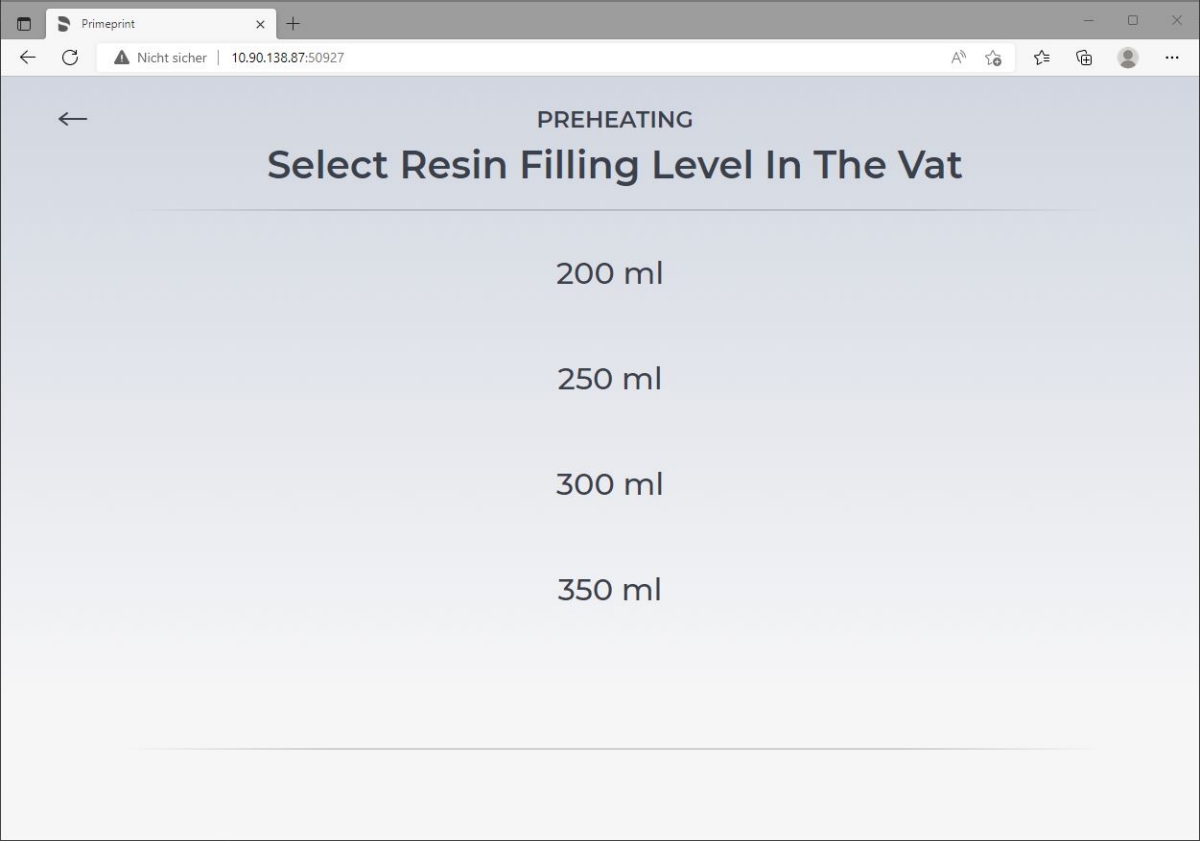
Task: Open the browser settings ellipsis menu
Action: tap(1172, 58)
